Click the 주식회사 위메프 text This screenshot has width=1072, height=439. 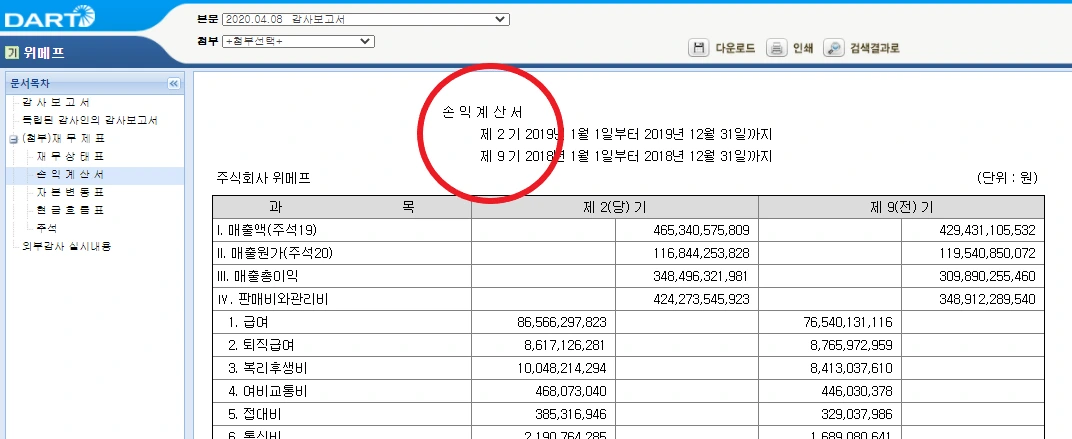point(263,178)
